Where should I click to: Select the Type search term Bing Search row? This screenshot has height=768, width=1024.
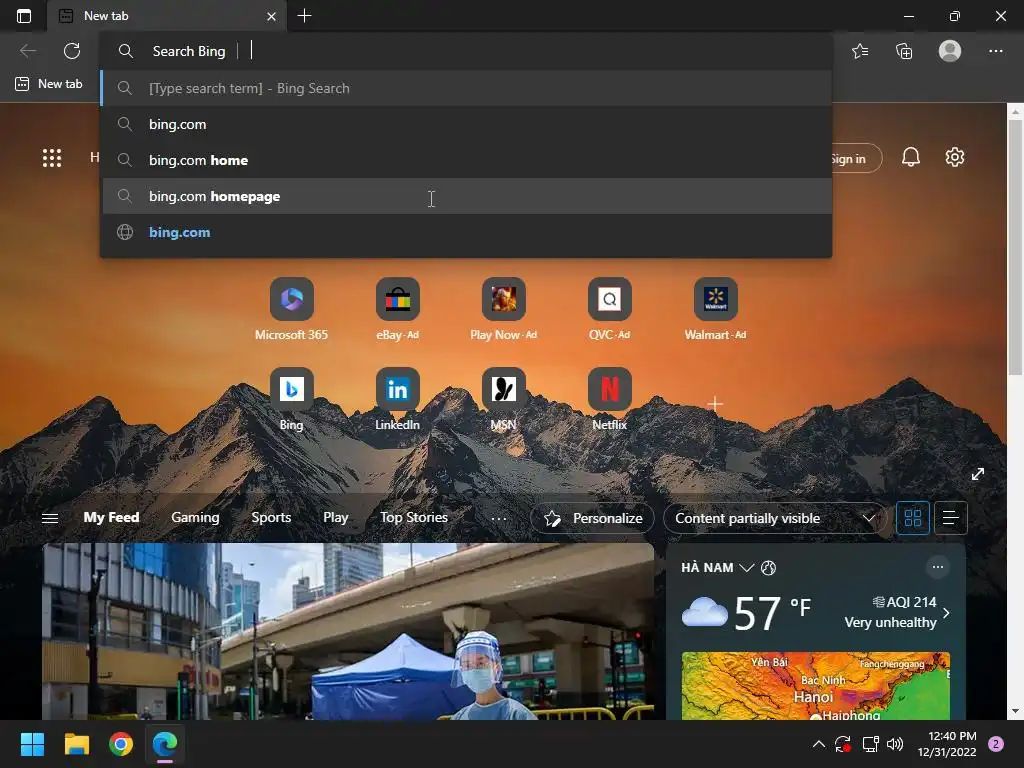467,88
